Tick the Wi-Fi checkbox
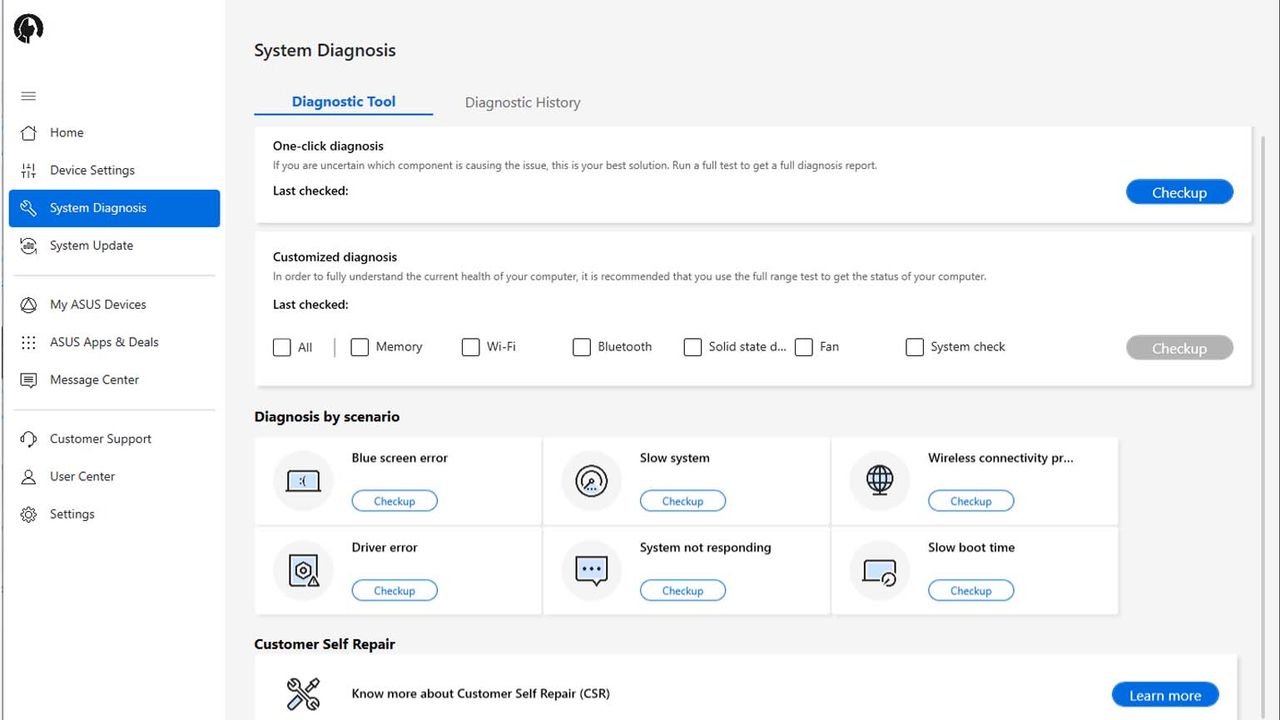This screenshot has height=720, width=1280. pos(470,347)
